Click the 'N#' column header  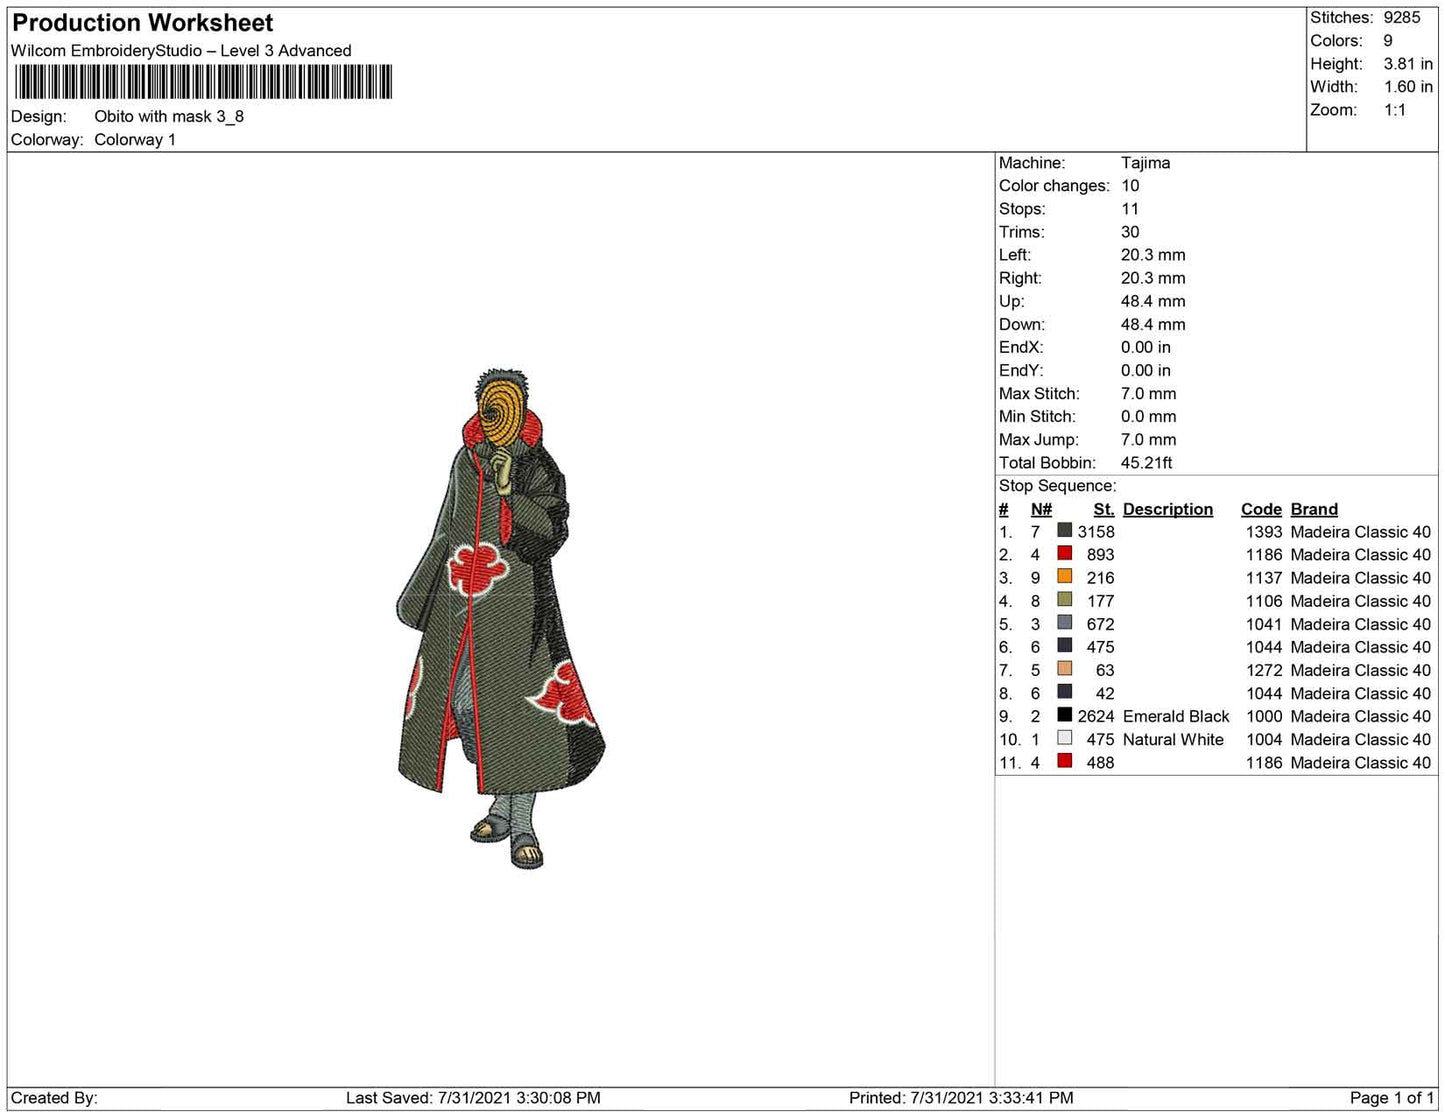tap(1041, 509)
